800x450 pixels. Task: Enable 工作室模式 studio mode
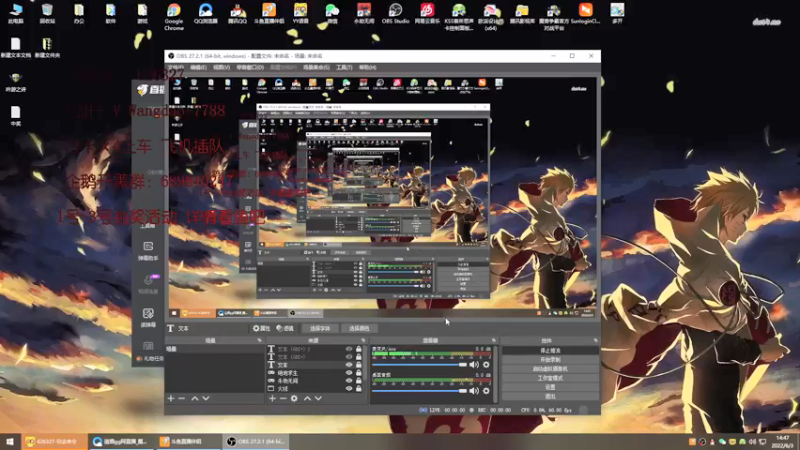click(550, 378)
